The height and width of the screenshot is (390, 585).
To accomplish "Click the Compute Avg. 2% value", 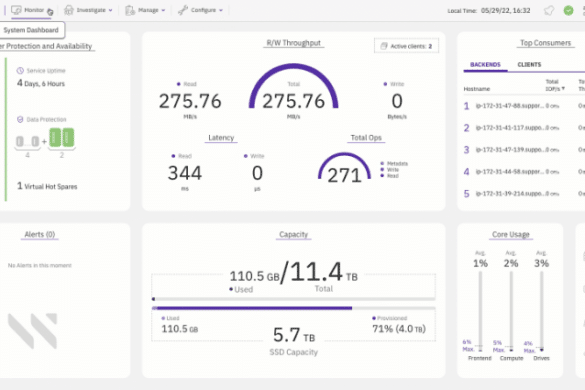I will (511, 263).
